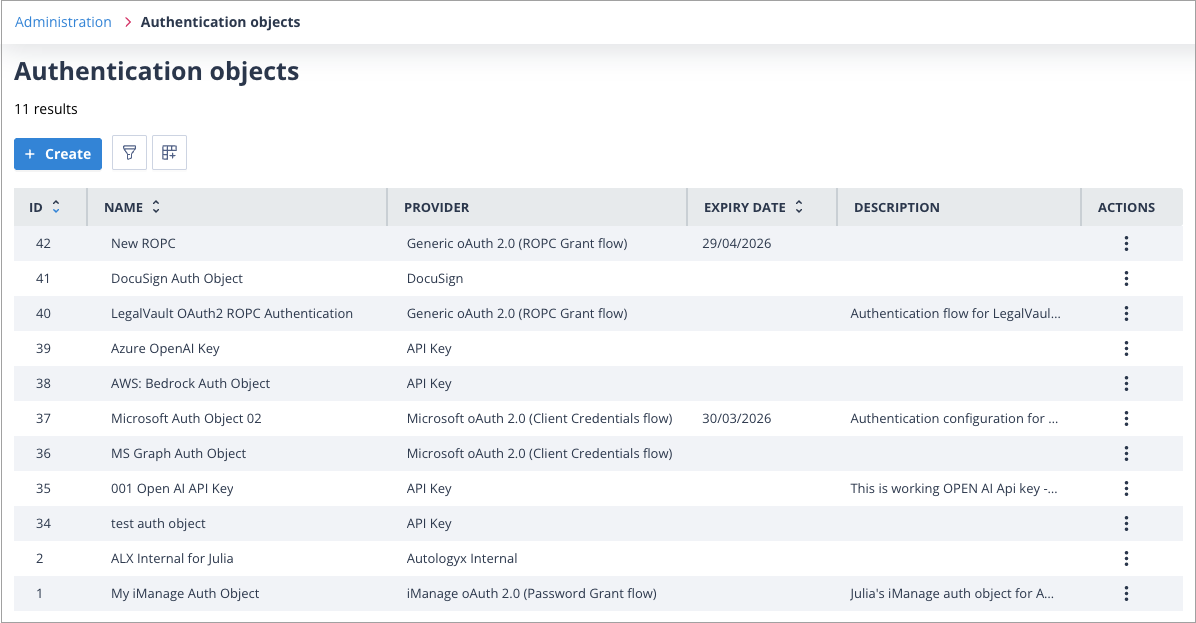Viewport: 1196px width, 623px height.
Task: Click ID 38 cell
Action: pos(43,384)
